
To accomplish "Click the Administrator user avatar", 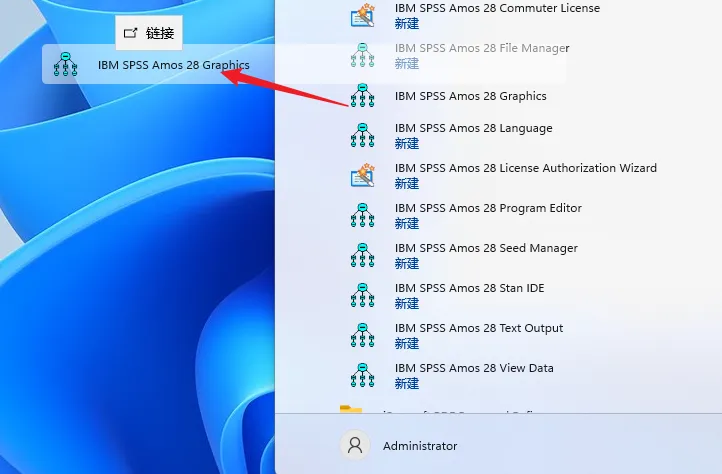I will [x=355, y=445].
